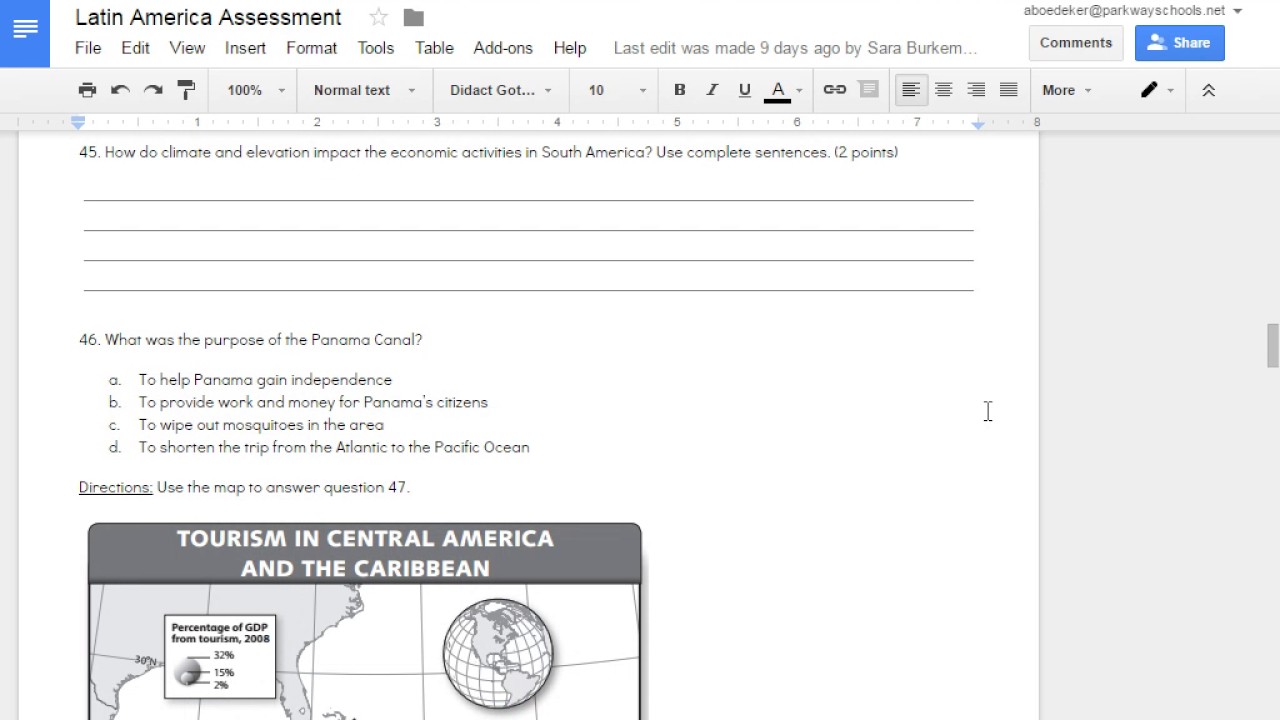Open the Normal text style dropdown
1280x720 pixels.
(364, 90)
